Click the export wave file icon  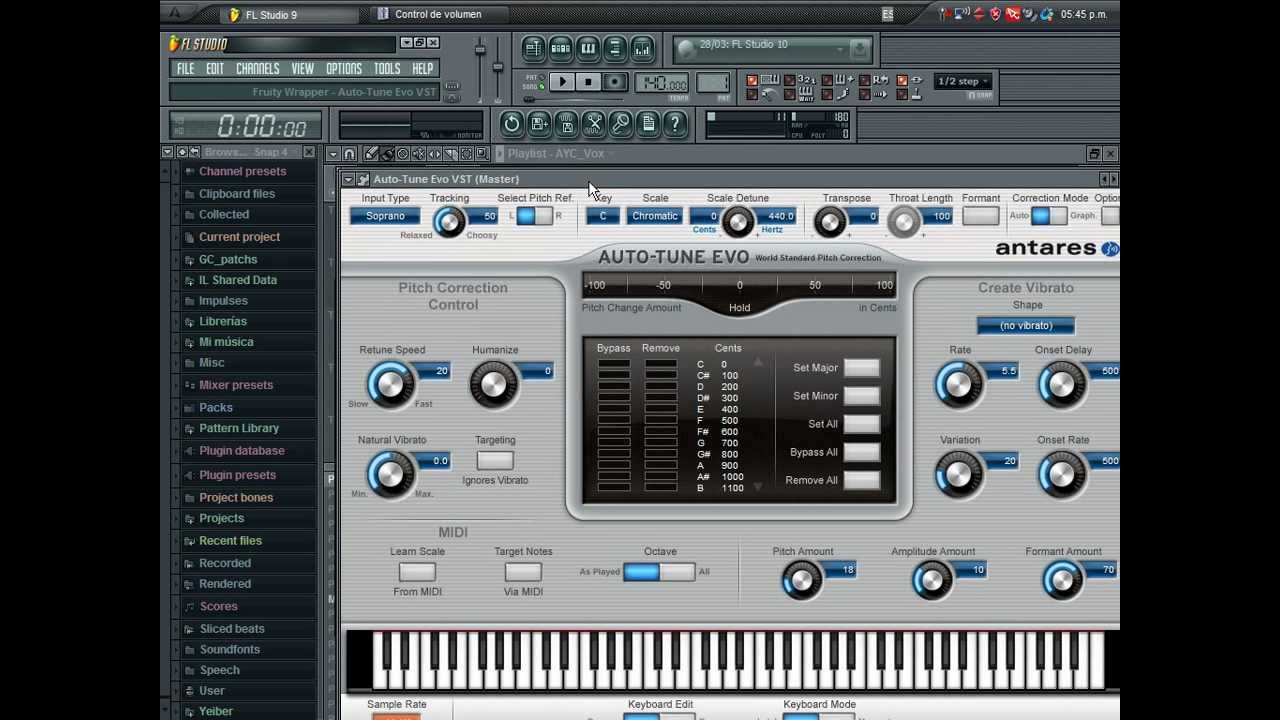point(566,124)
